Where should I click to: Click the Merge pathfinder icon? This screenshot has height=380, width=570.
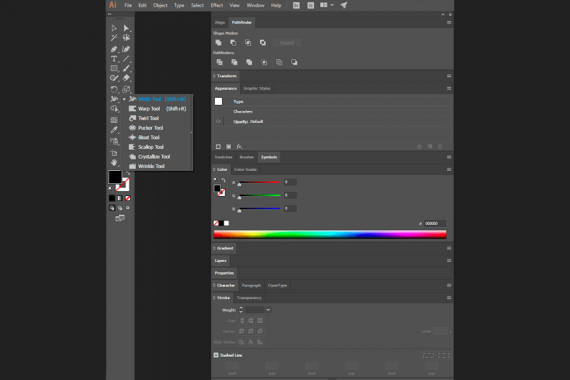pos(249,62)
